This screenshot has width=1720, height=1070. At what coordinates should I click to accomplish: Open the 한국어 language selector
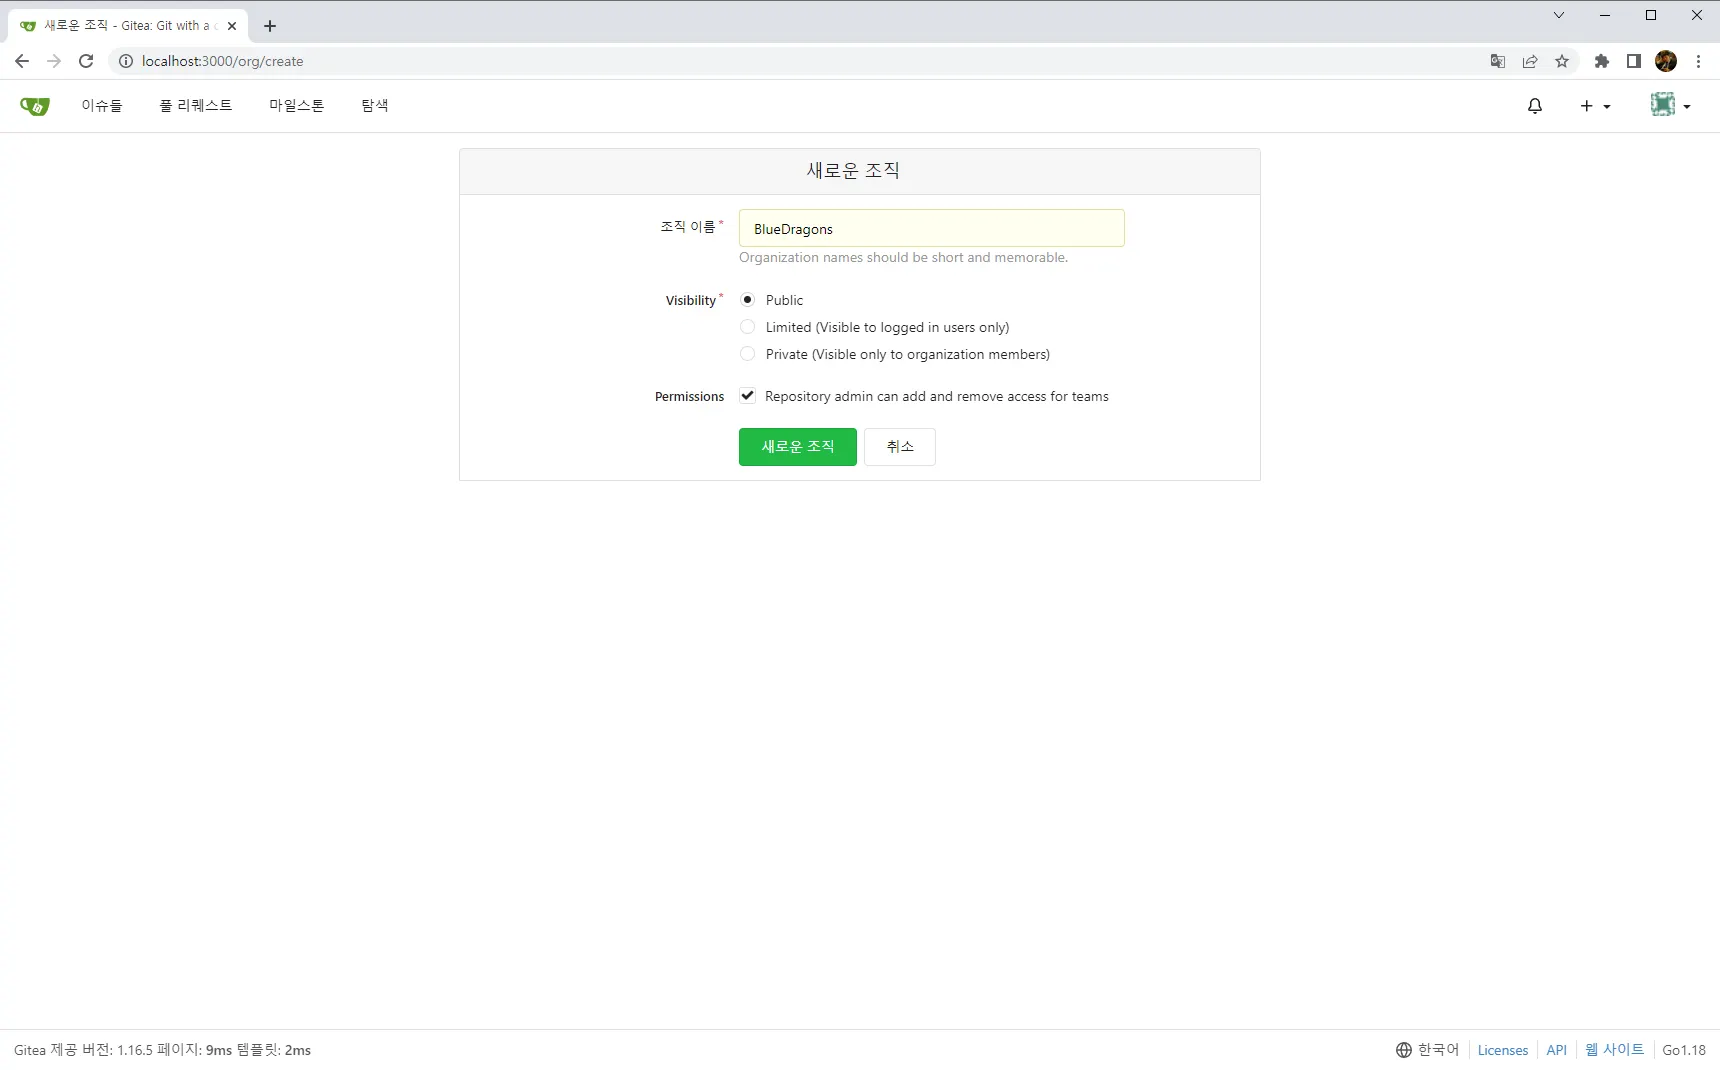(x=1428, y=1050)
